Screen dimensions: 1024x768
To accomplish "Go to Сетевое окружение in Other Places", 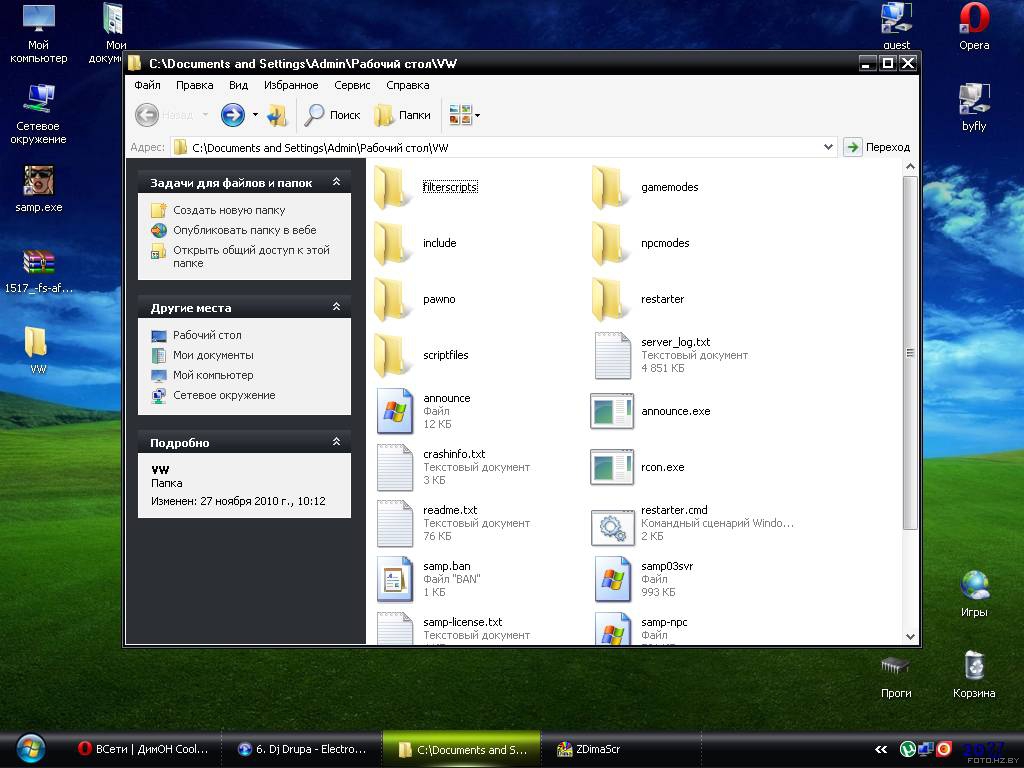I will coord(224,395).
